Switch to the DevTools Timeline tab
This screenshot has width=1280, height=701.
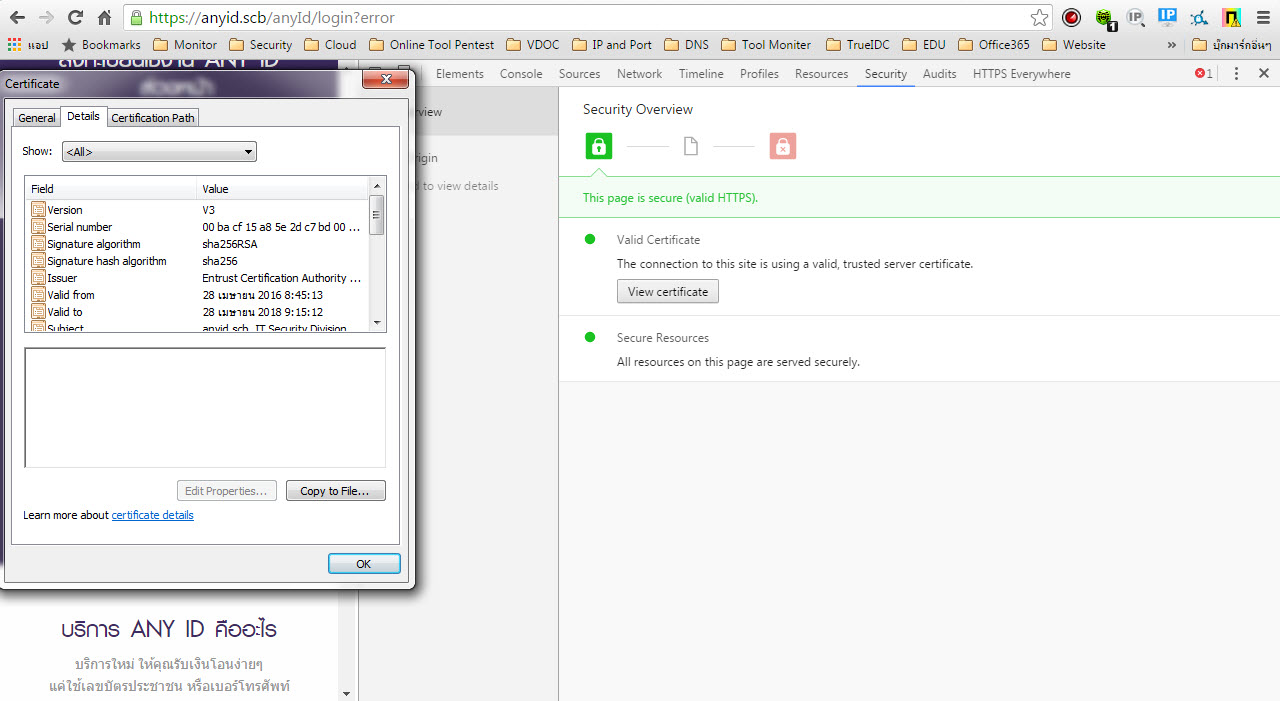pyautogui.click(x=701, y=74)
